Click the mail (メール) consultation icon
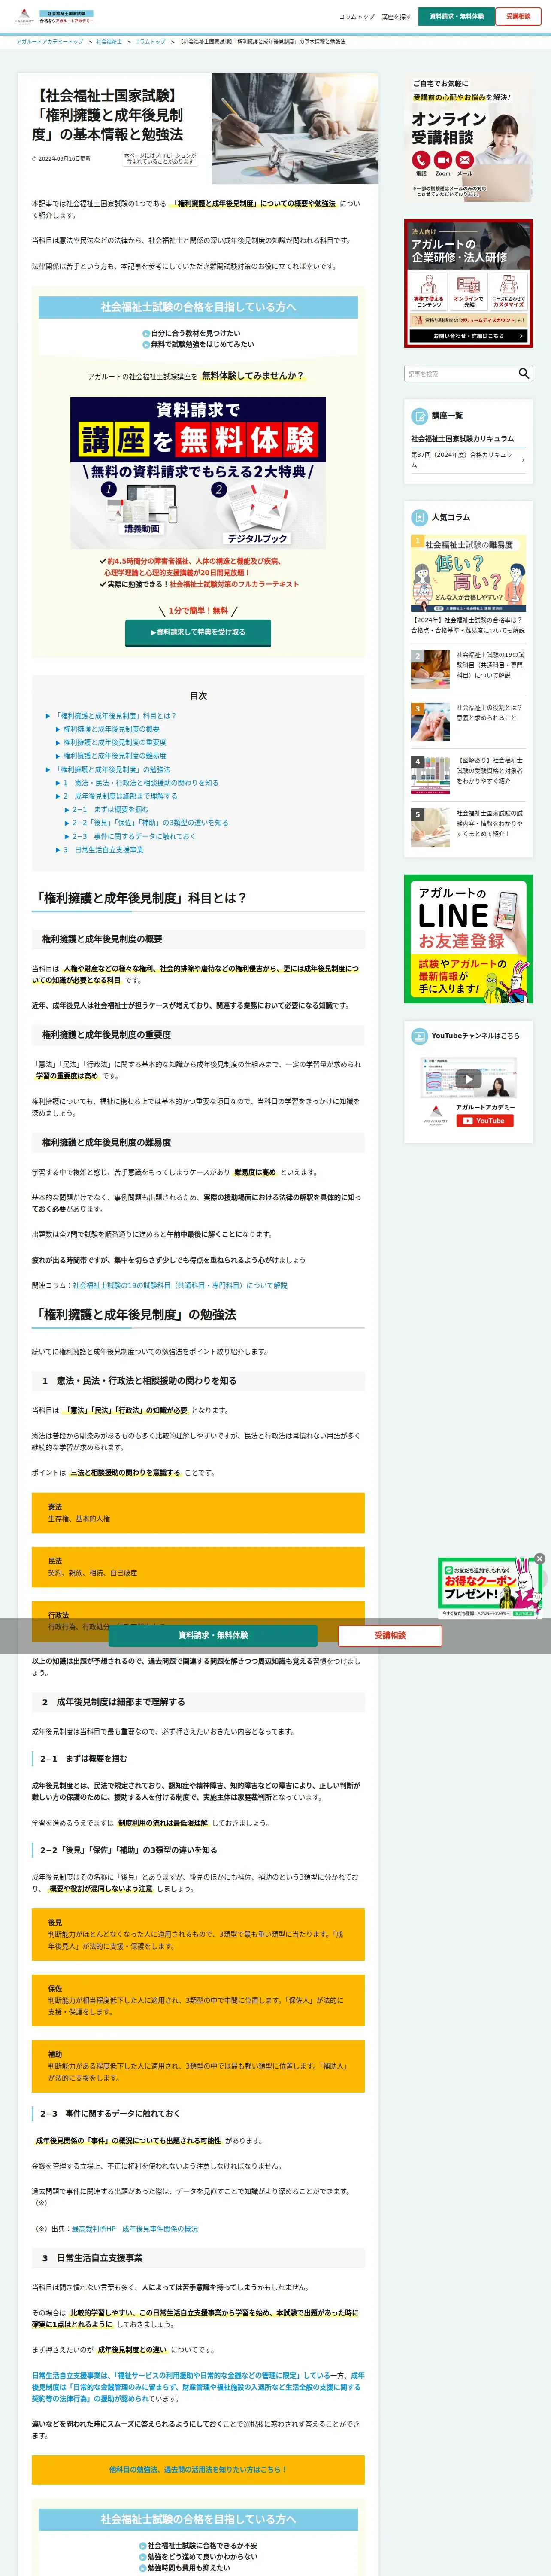The image size is (551, 2576). [465, 160]
